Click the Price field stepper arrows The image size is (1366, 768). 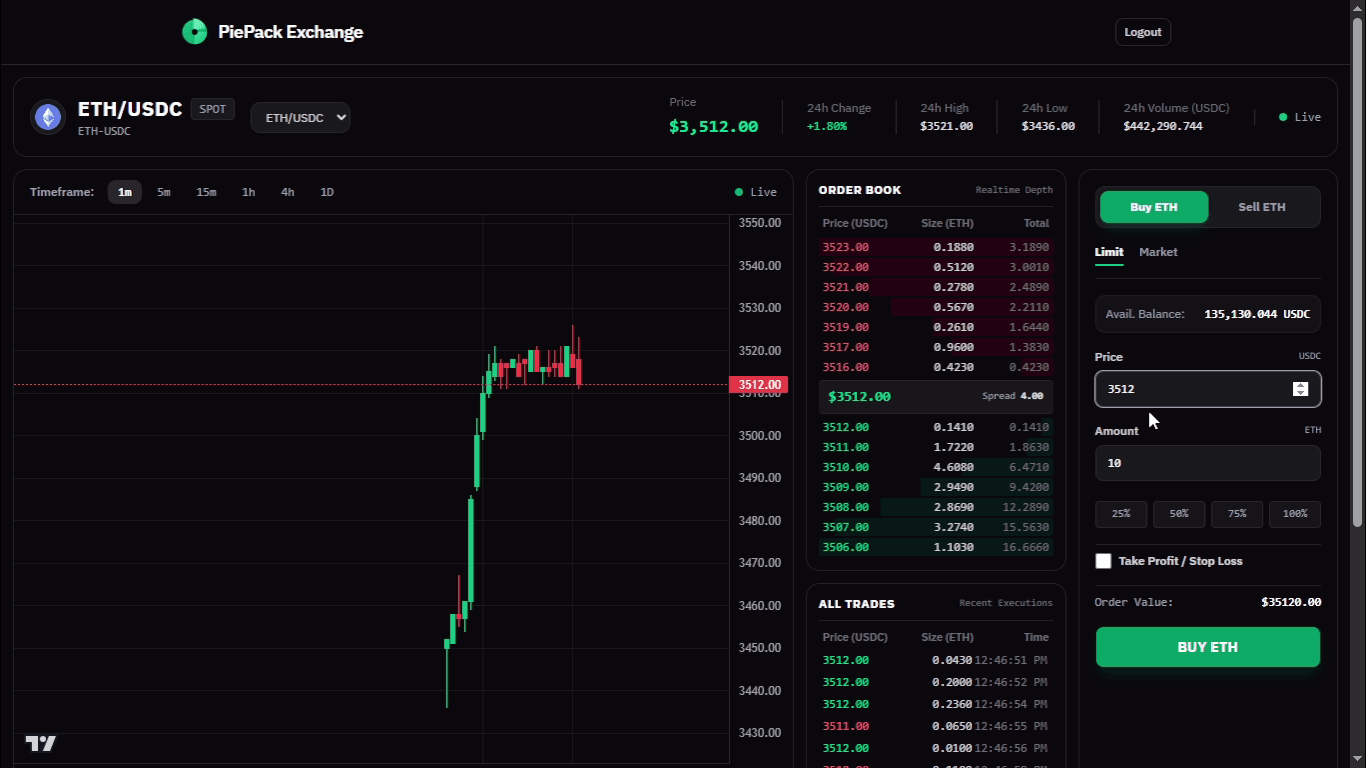1300,389
